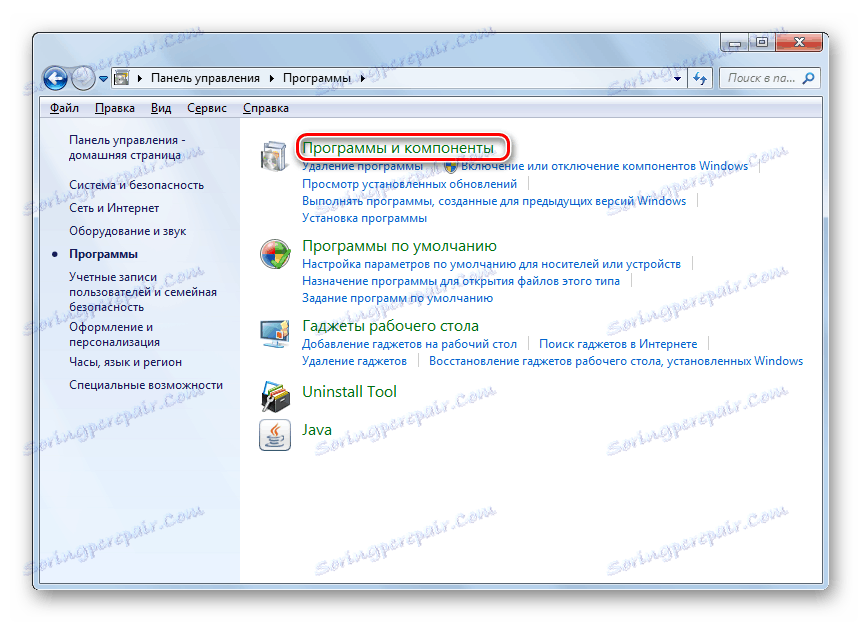Click Поиск гаджетов в Интернете link
This screenshot has width=862, height=623.
618,344
